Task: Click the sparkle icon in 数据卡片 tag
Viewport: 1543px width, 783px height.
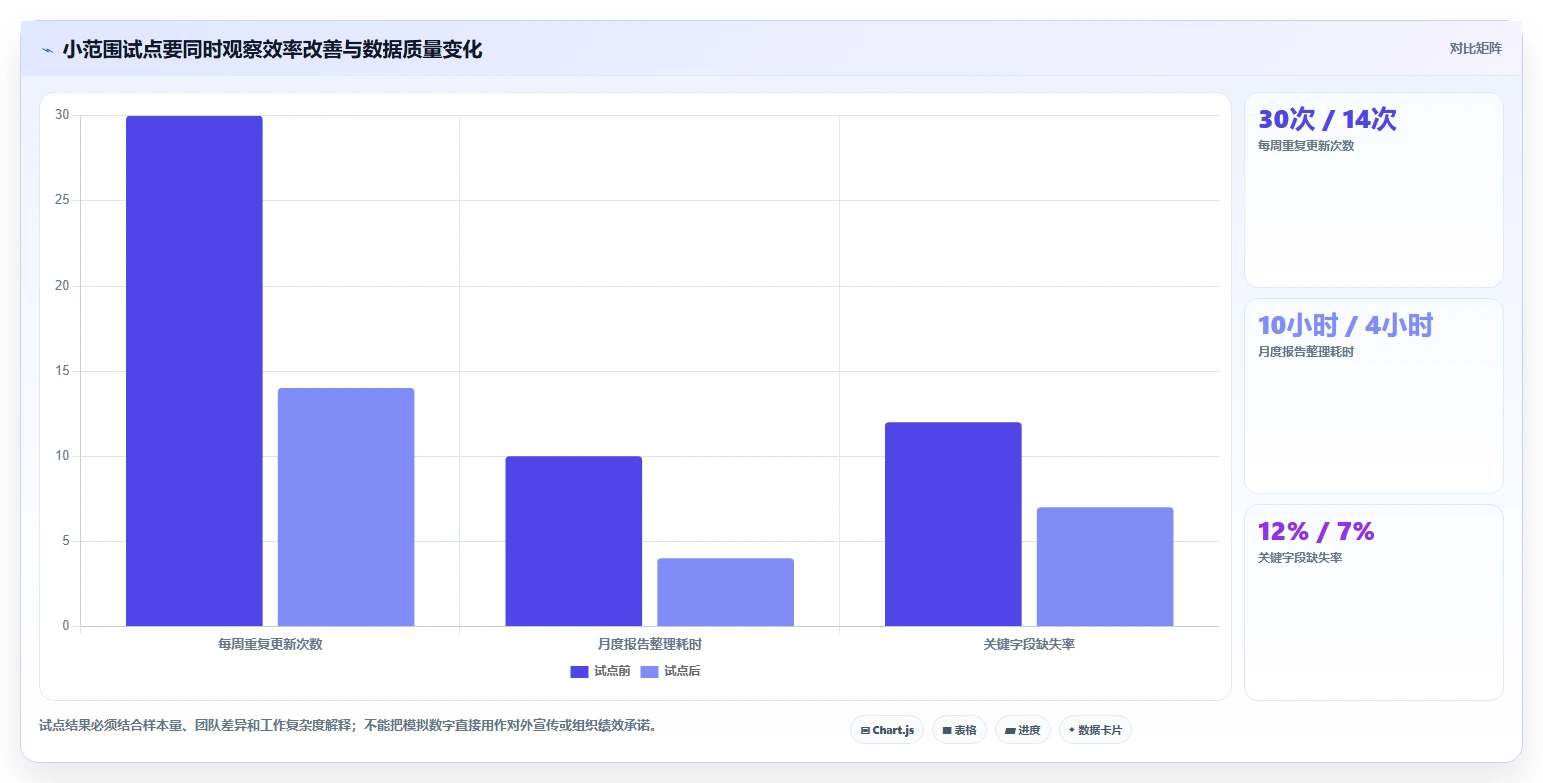Action: pyautogui.click(x=1072, y=730)
